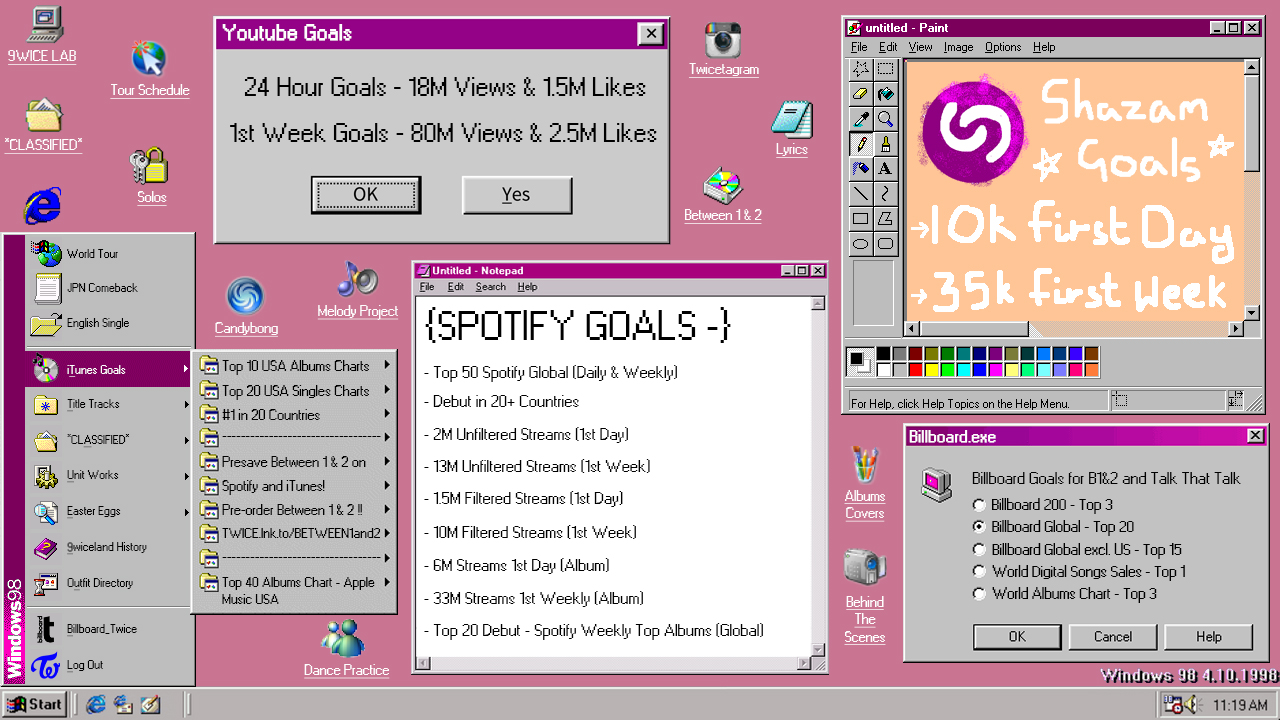Open the Options menu in Paint

[1003, 47]
